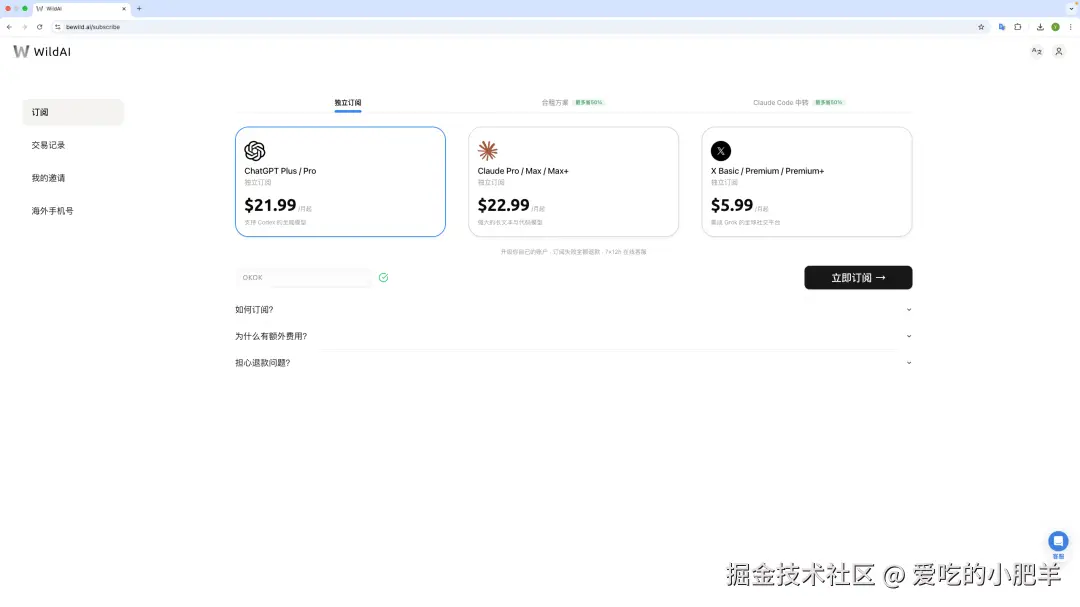Open 交易记录 in the sidebar
This screenshot has height=607, width=1080.
pos(47,144)
